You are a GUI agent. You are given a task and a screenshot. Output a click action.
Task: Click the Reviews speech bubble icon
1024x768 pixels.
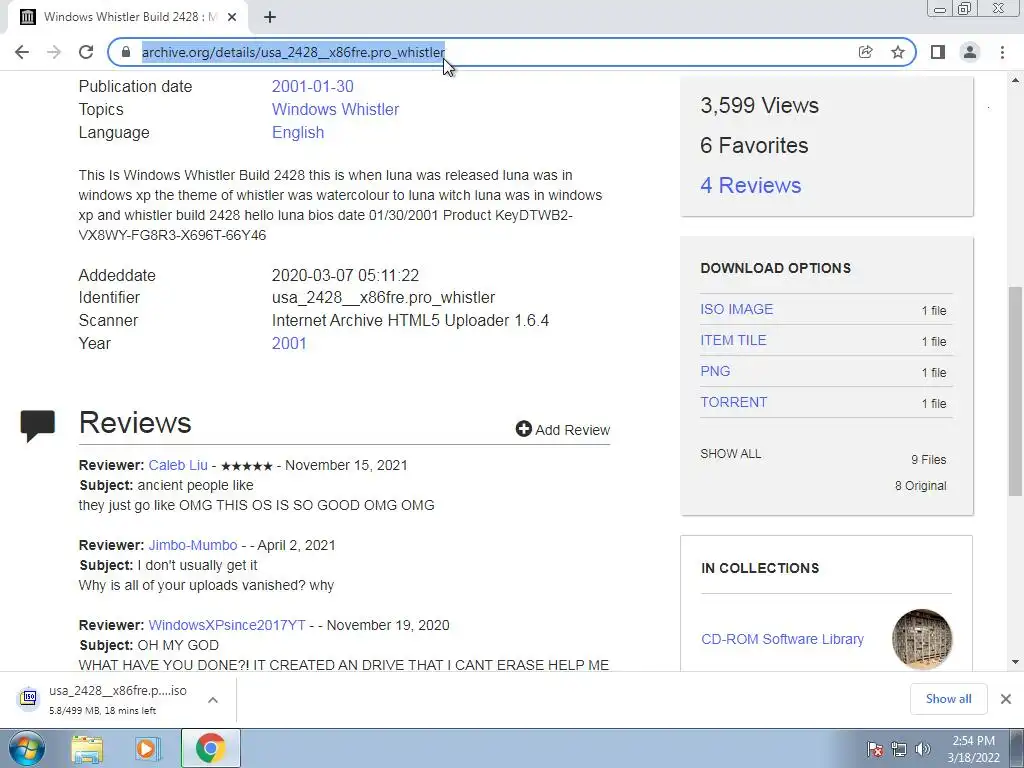point(37,426)
